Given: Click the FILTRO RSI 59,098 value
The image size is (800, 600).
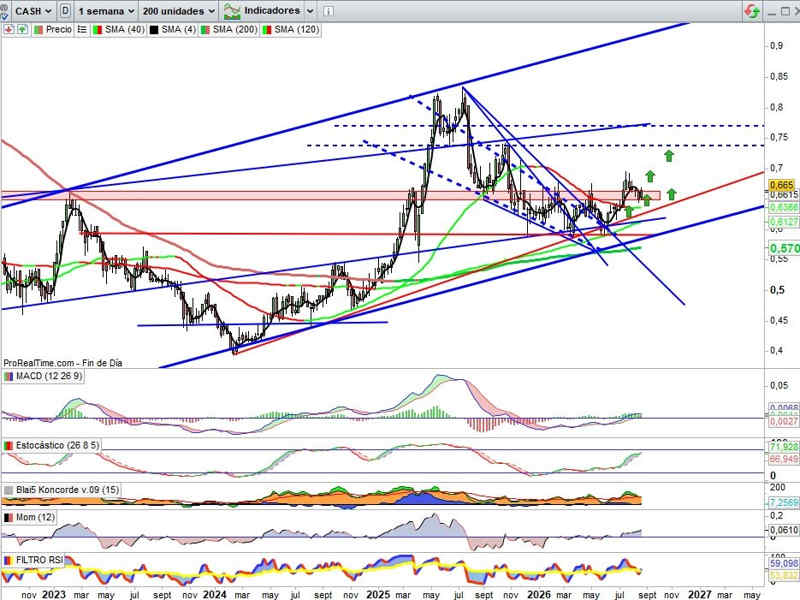Looking at the screenshot, I should point(784,563).
